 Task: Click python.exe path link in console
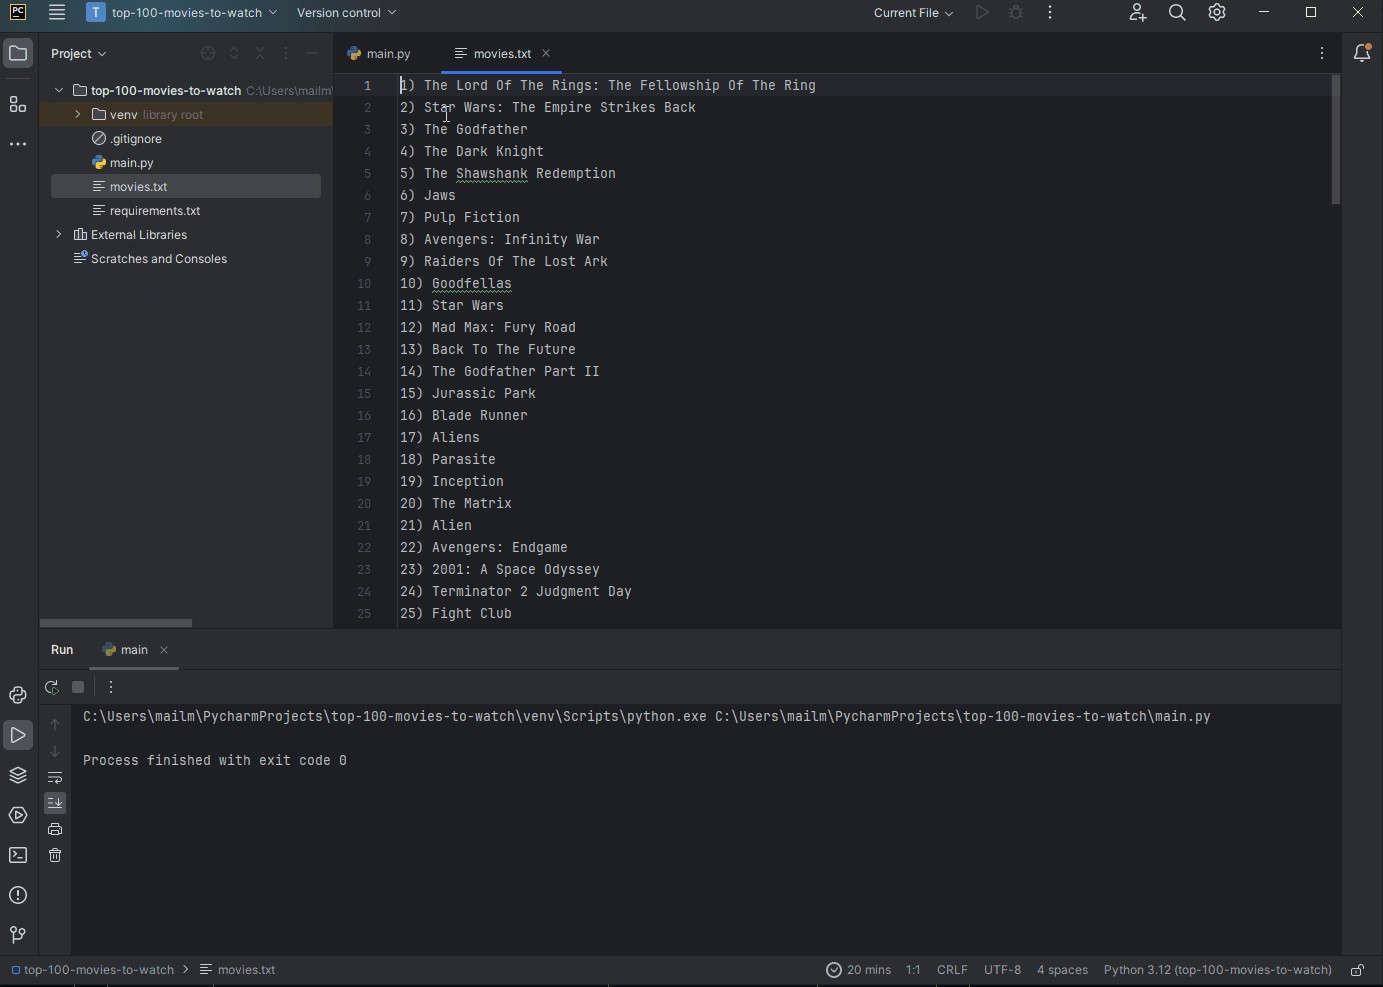pos(395,718)
